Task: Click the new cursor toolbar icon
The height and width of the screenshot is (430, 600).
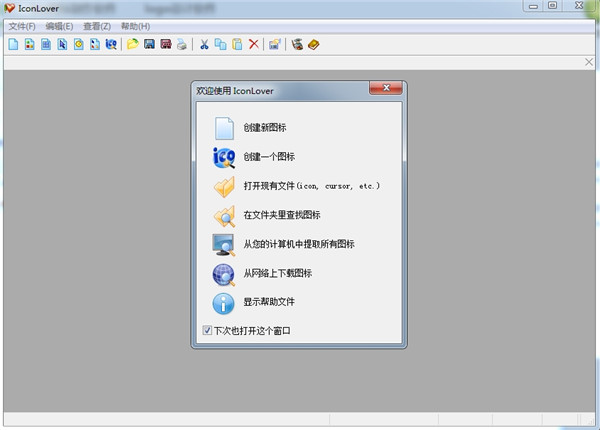Action: (x=62, y=45)
